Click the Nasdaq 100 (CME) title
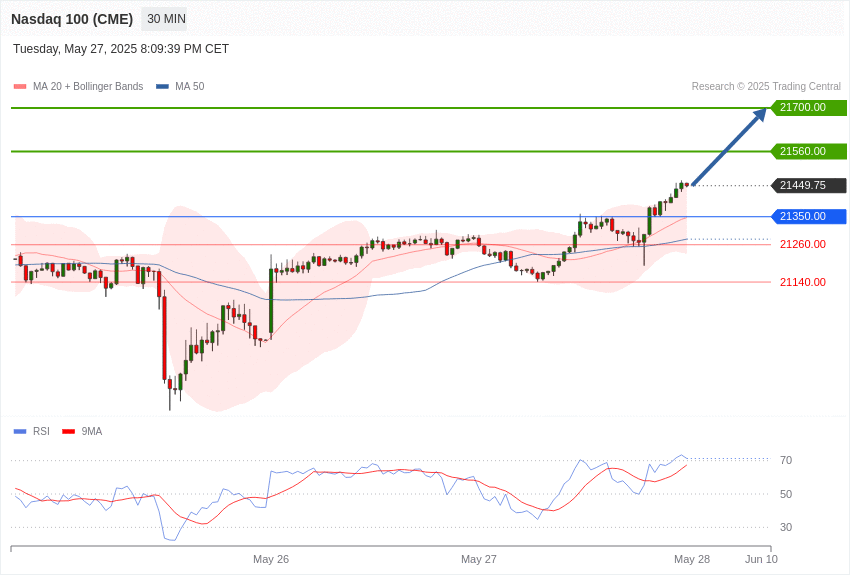The height and width of the screenshot is (576, 850). point(72,19)
